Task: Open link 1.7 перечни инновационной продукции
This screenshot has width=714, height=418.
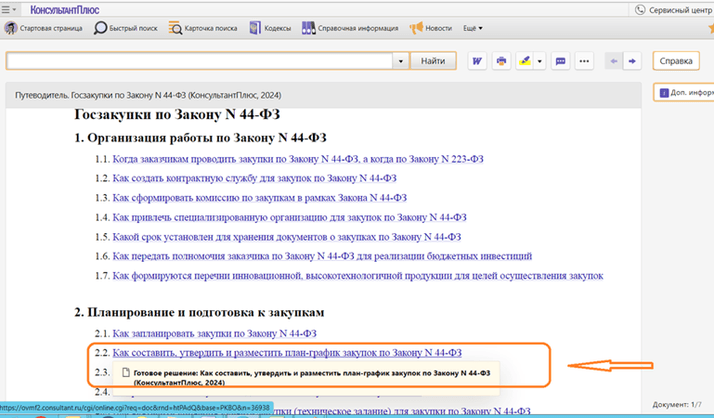Action: coord(358,275)
